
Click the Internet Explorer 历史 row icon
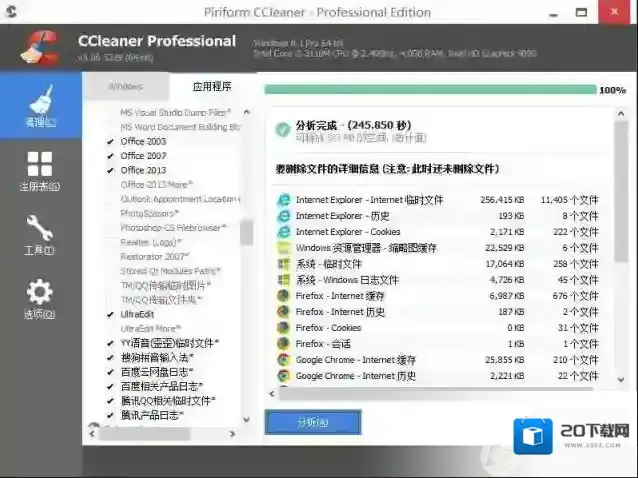click(284, 216)
